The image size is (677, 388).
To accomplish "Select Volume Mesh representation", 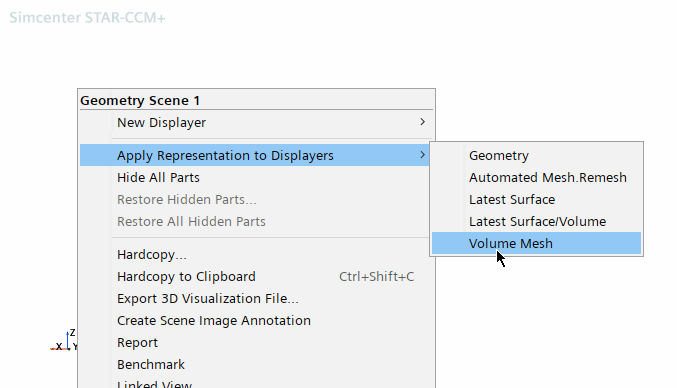I will pyautogui.click(x=536, y=243).
